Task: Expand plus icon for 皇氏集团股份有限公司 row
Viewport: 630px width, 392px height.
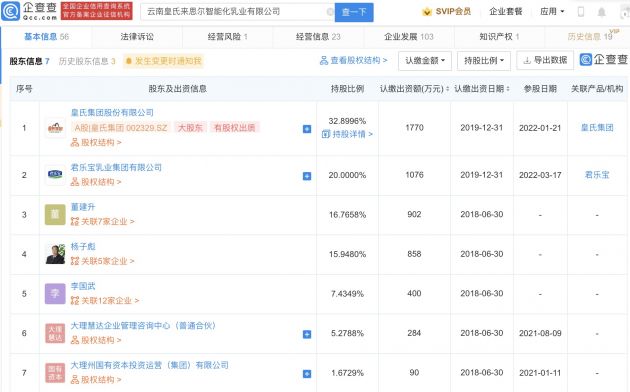Action: click(307, 129)
